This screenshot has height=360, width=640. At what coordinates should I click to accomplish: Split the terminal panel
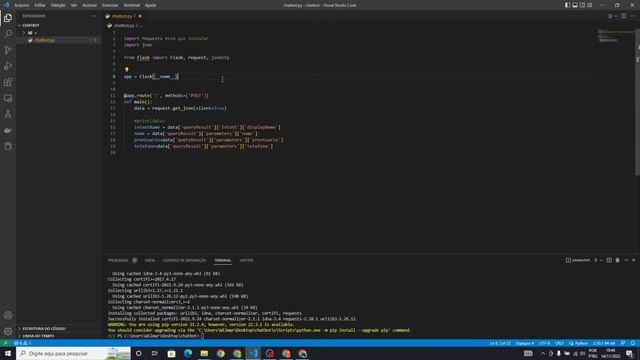pyautogui.click(x=609, y=260)
